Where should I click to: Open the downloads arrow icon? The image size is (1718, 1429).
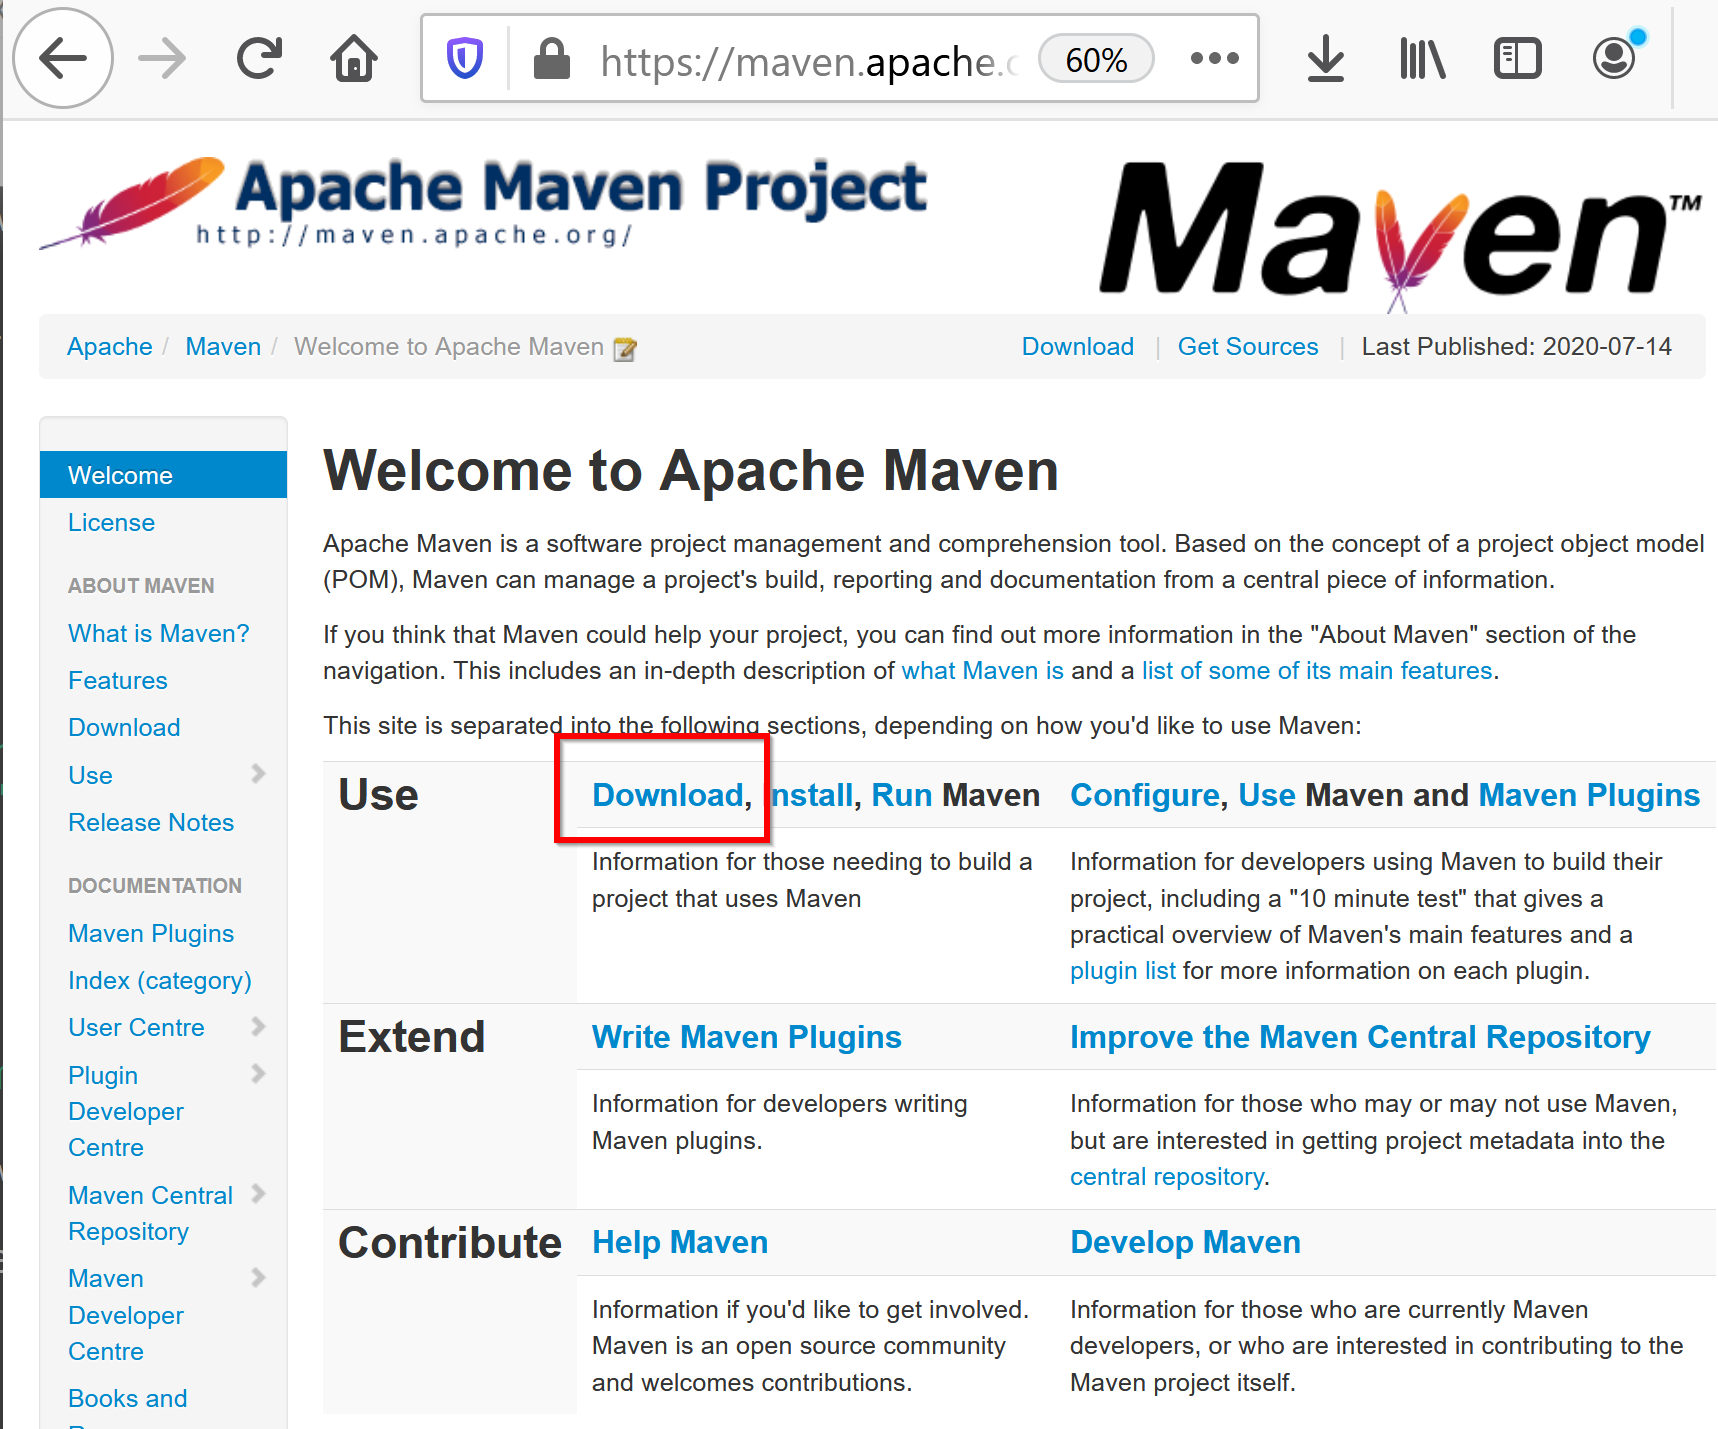pos(1325,58)
